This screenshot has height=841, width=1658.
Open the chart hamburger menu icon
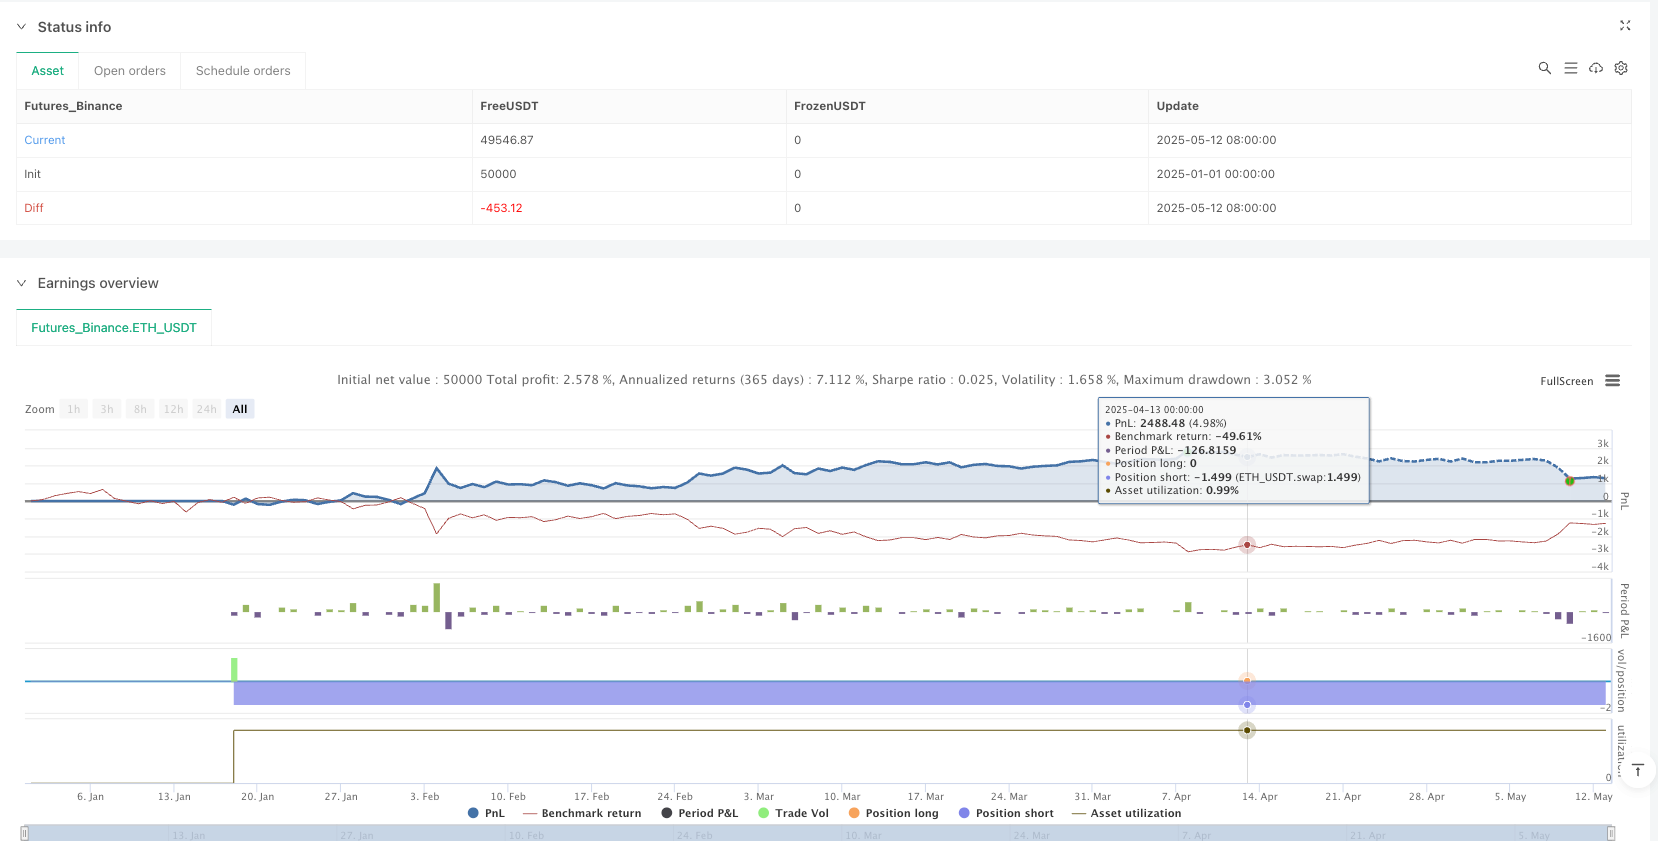coord(1612,381)
